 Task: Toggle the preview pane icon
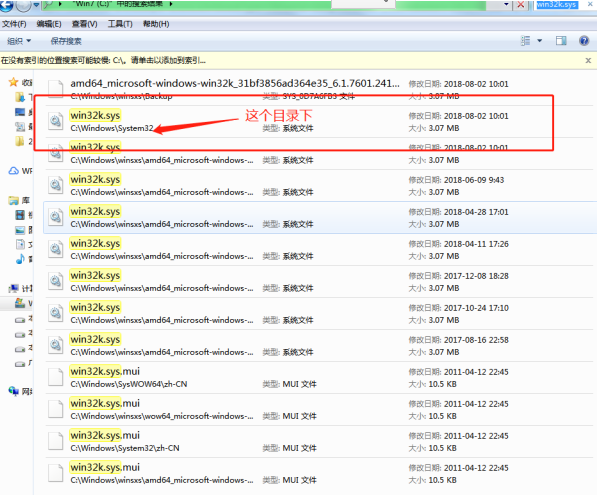click(561, 41)
